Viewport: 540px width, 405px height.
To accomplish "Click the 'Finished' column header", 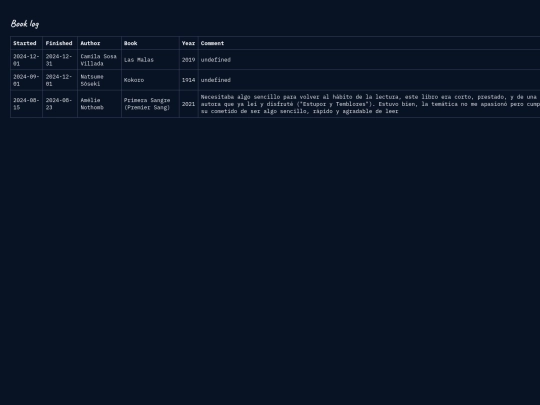I will coord(59,43).
